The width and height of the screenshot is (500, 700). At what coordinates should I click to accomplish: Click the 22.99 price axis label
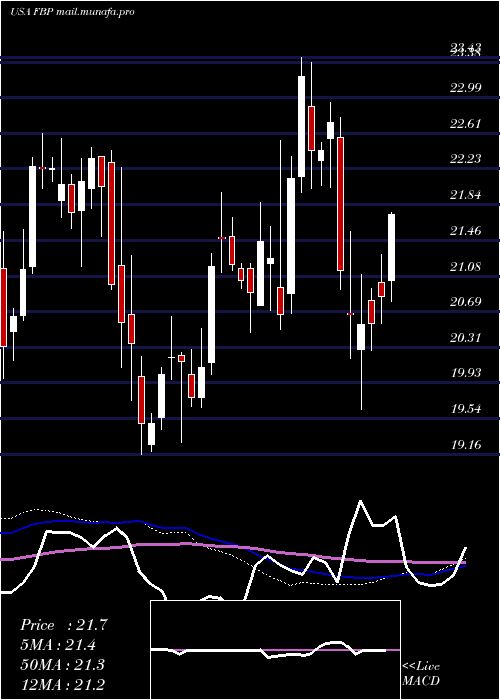466,88
